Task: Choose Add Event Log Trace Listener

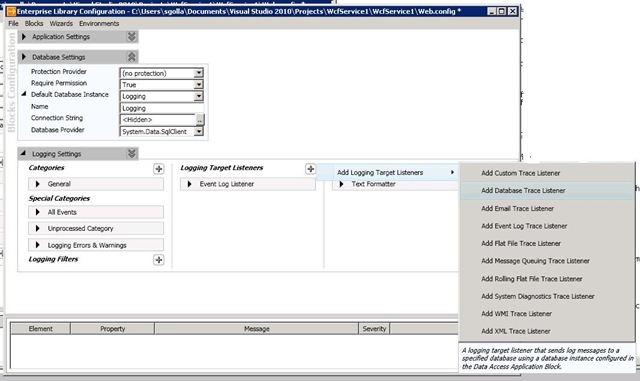Action: coord(547,226)
